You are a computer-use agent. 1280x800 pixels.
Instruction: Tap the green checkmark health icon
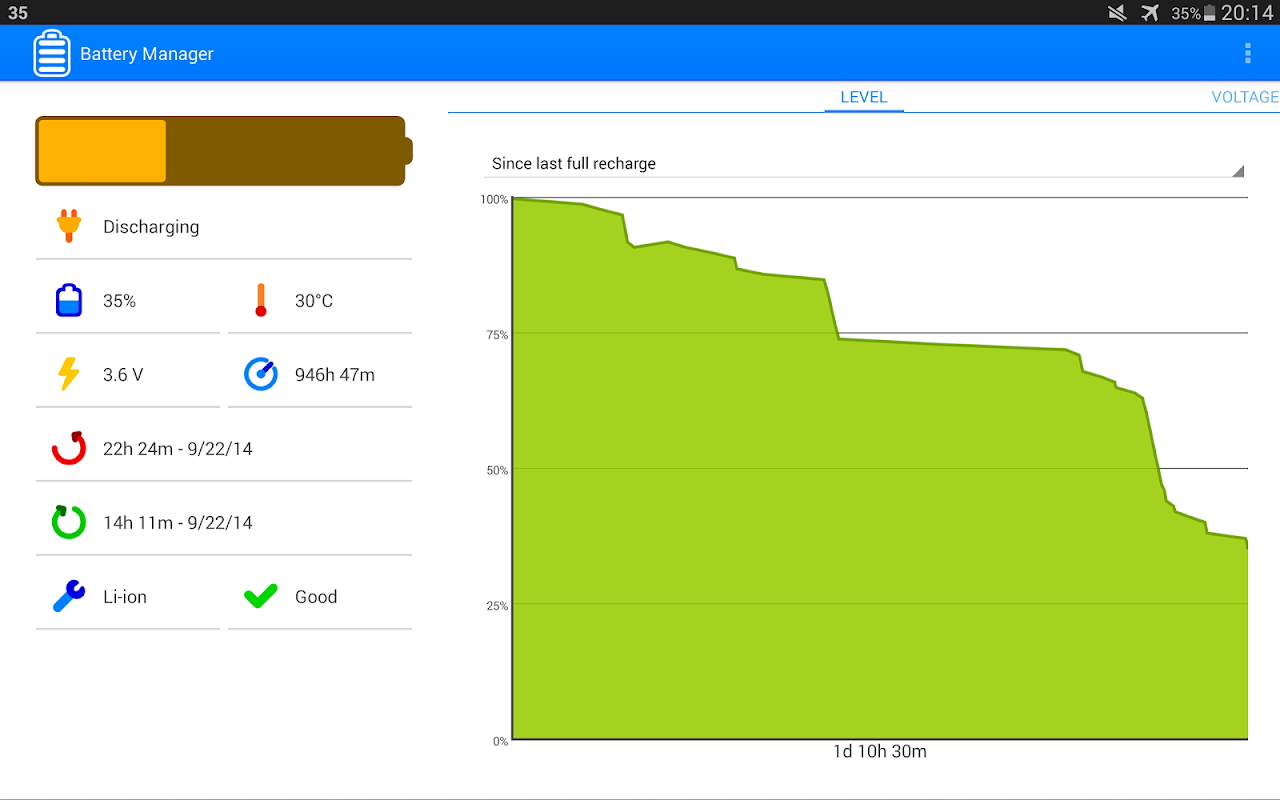click(261, 596)
